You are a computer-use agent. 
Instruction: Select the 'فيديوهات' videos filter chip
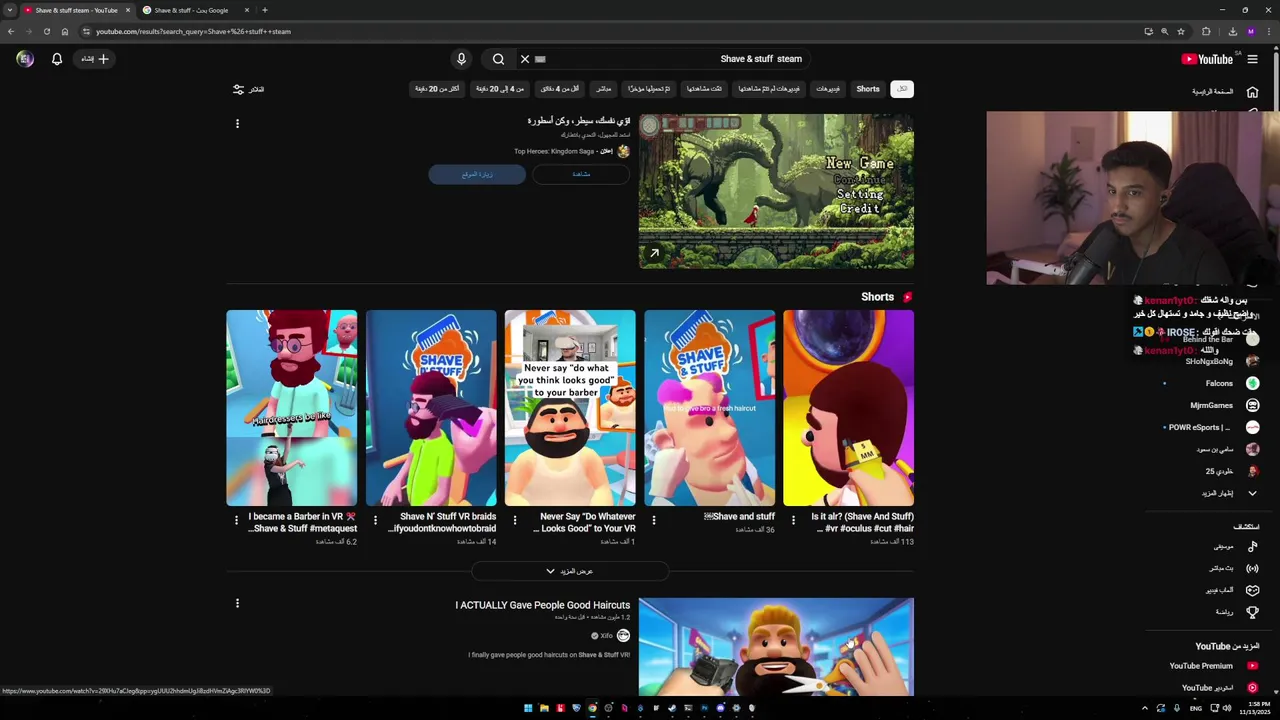pyautogui.click(x=828, y=89)
